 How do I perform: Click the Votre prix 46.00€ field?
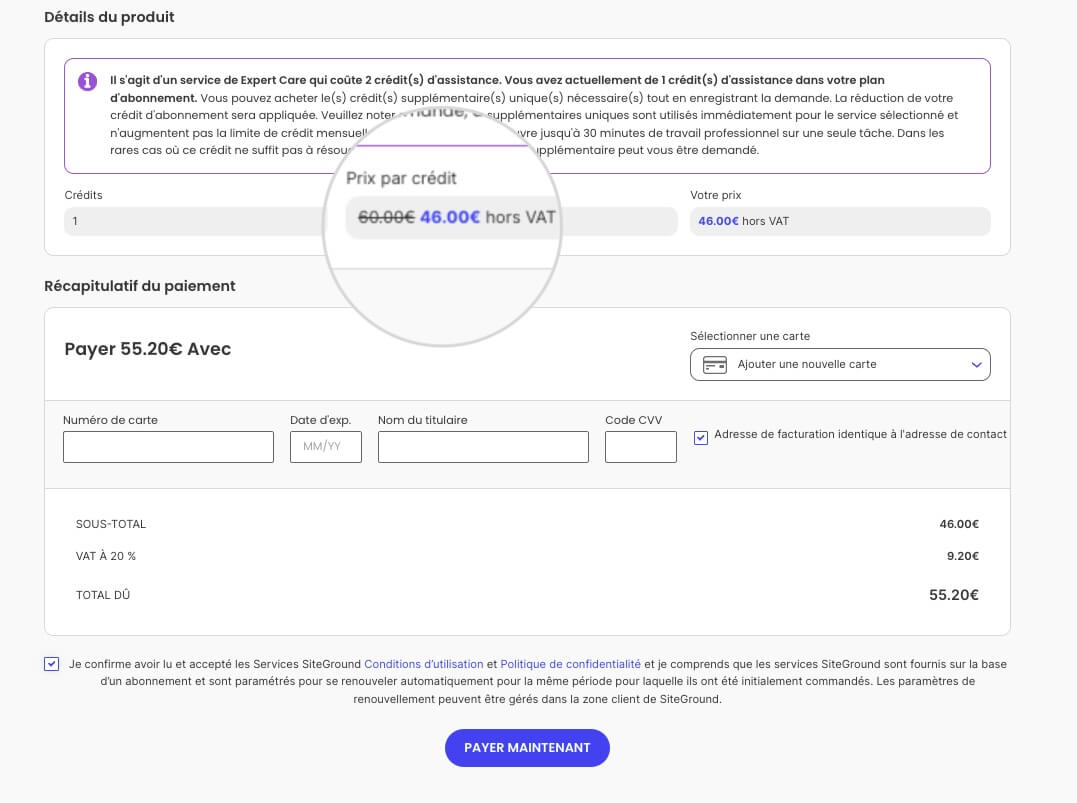[840, 221]
